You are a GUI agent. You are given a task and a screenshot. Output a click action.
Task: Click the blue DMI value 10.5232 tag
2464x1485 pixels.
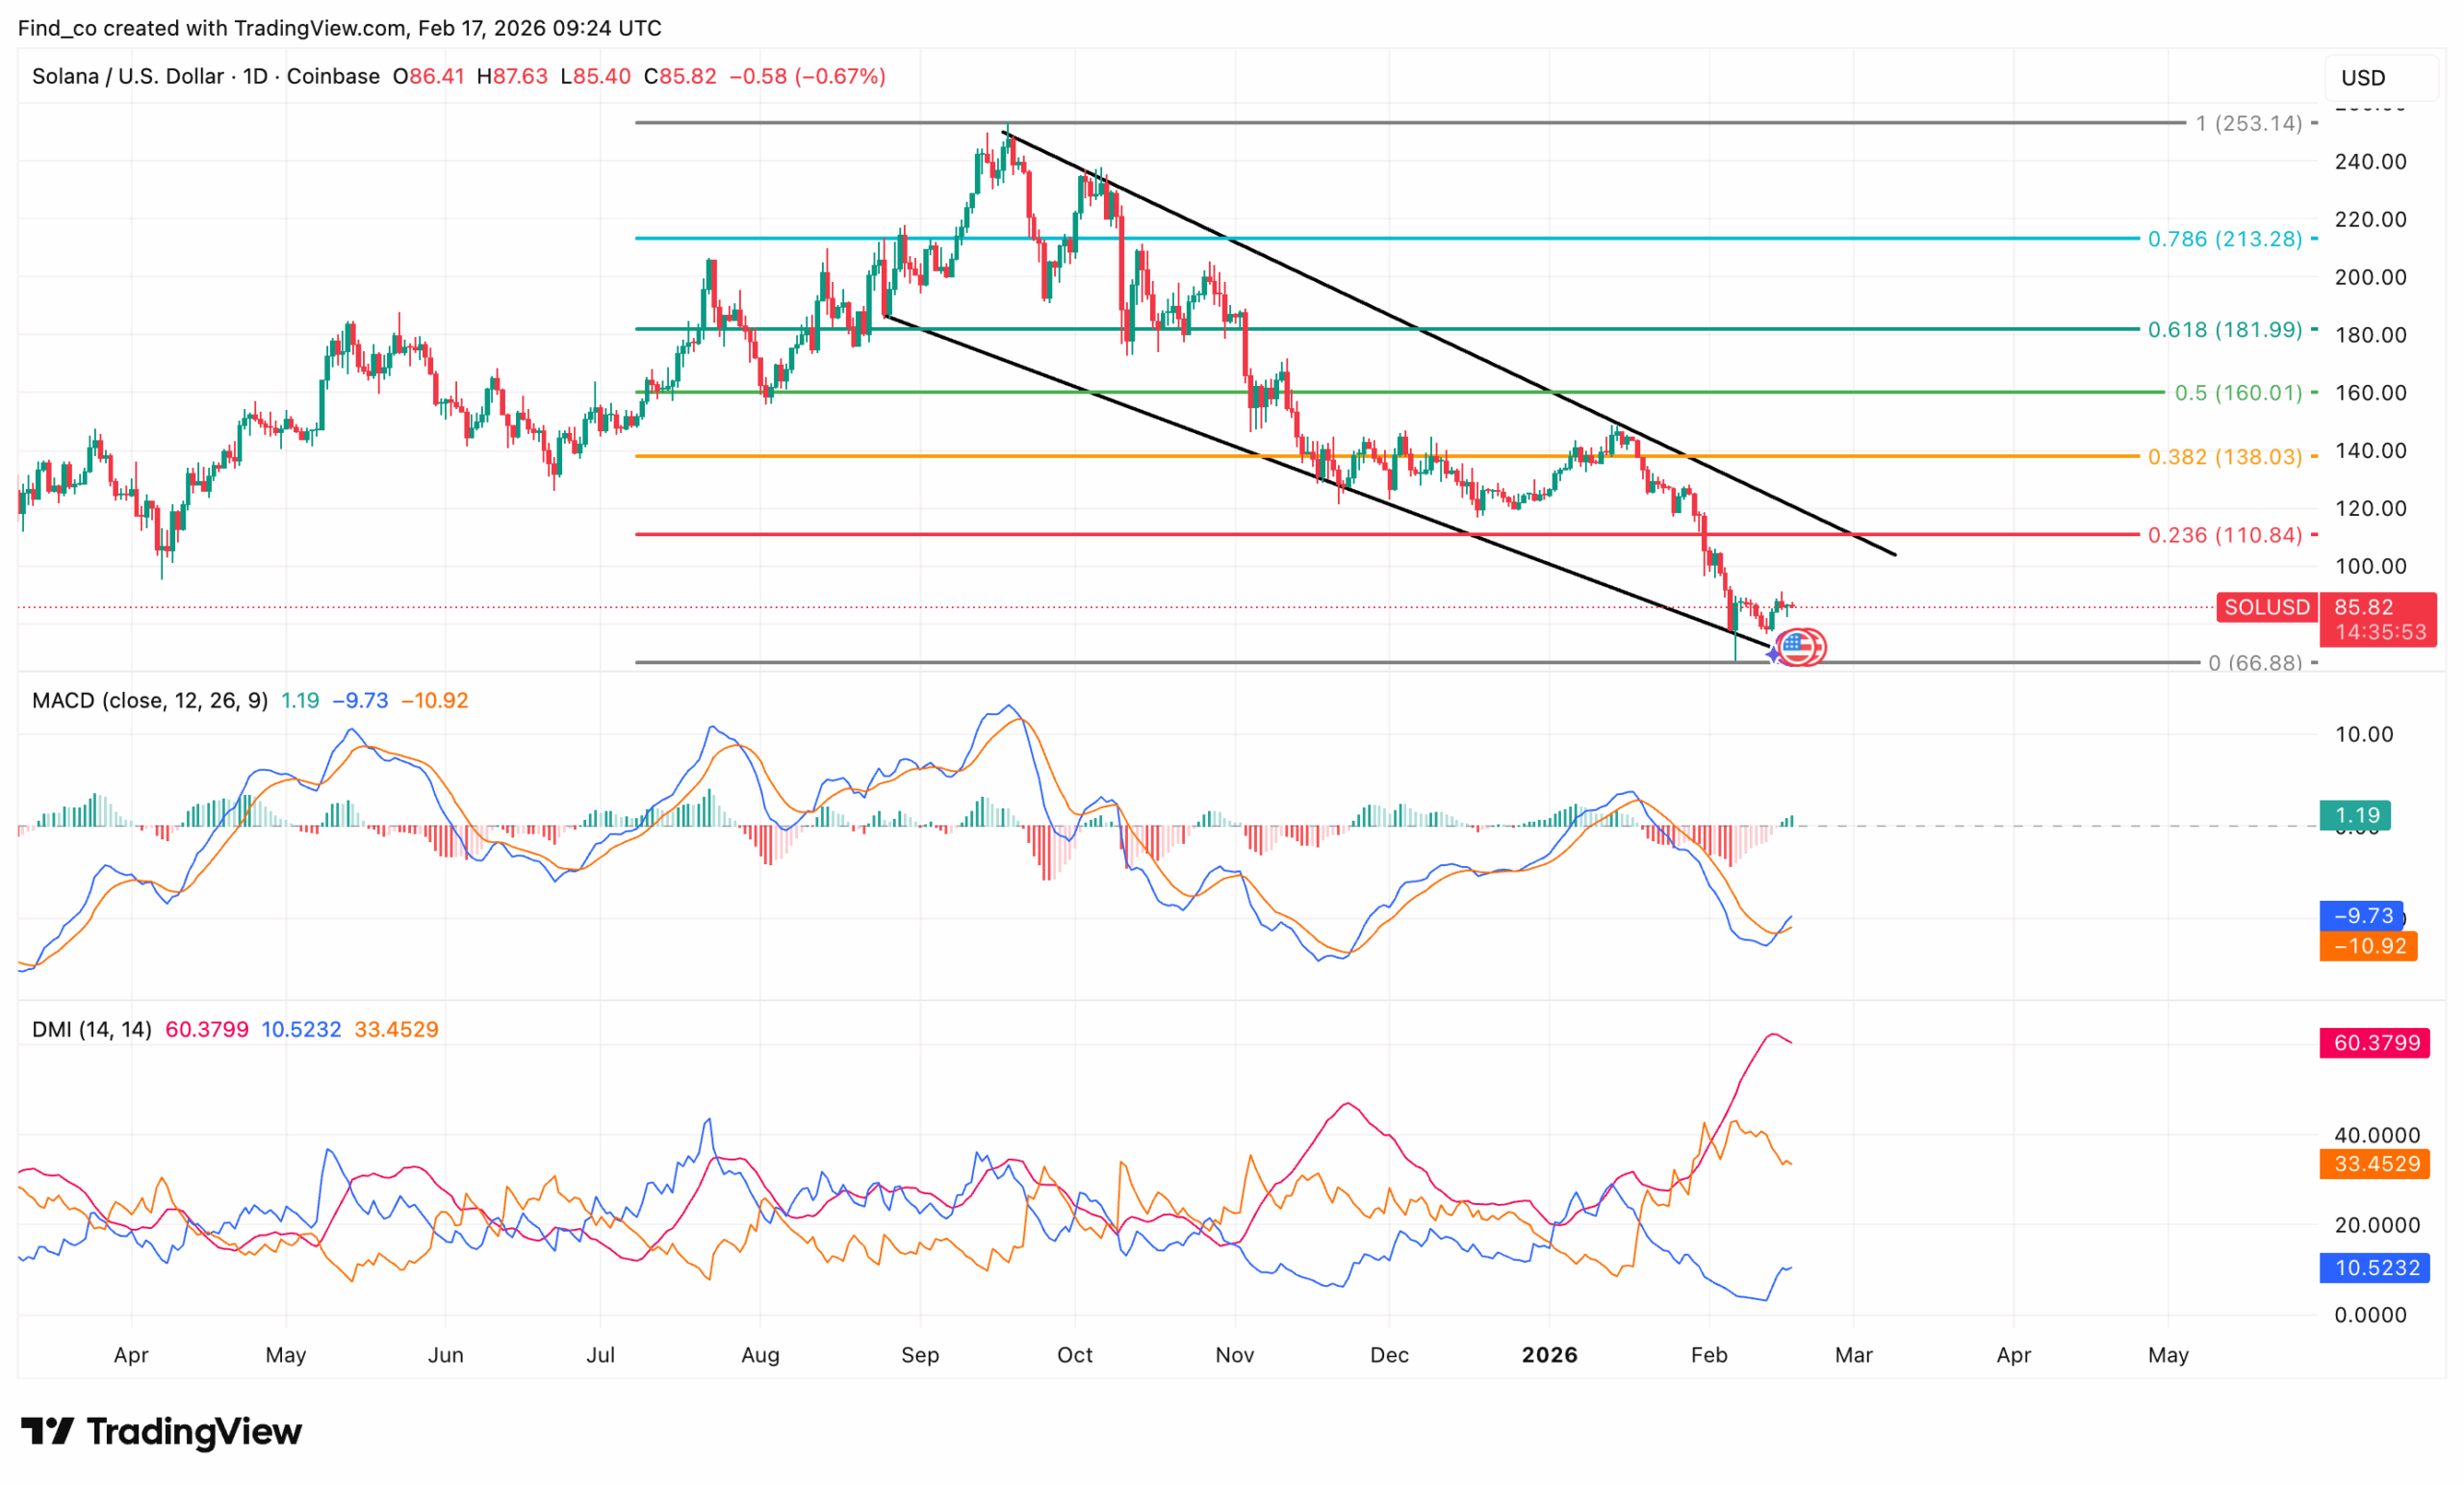coord(2374,1268)
